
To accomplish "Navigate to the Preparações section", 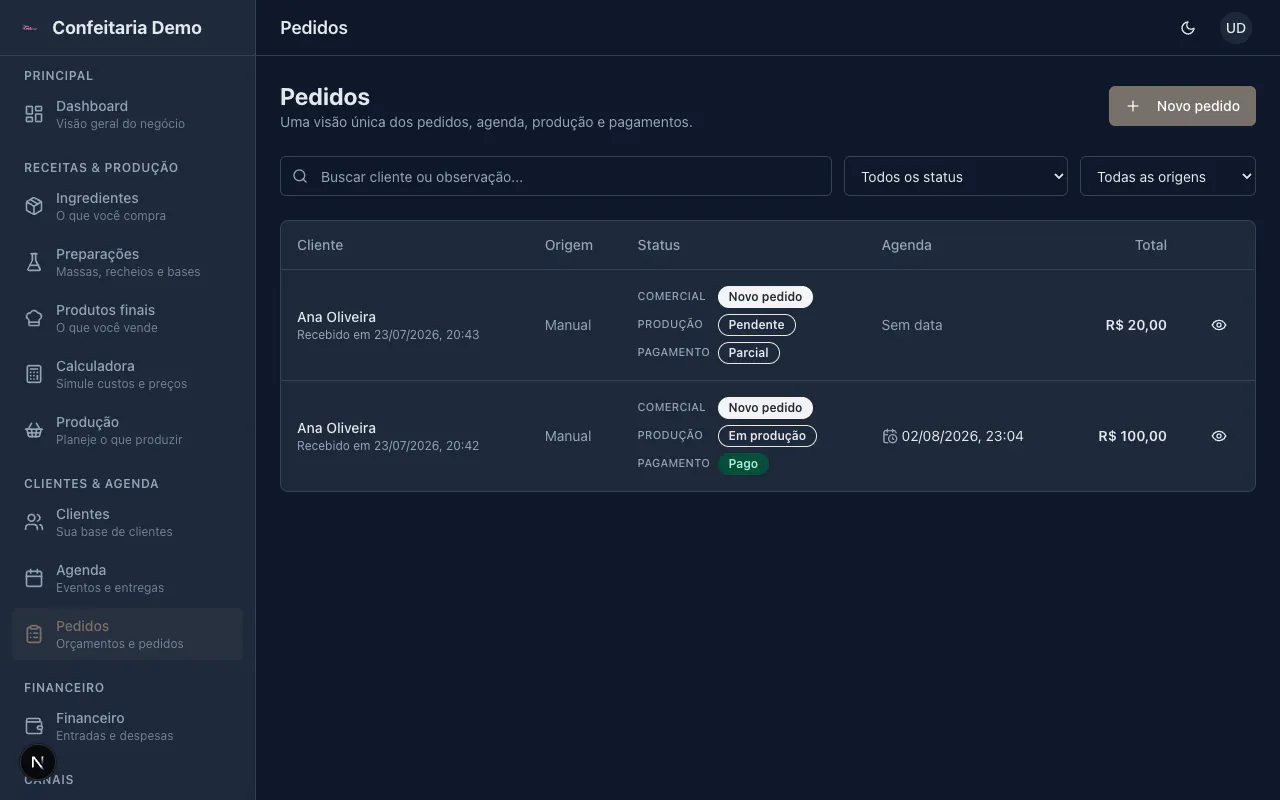I will click(x=127, y=262).
